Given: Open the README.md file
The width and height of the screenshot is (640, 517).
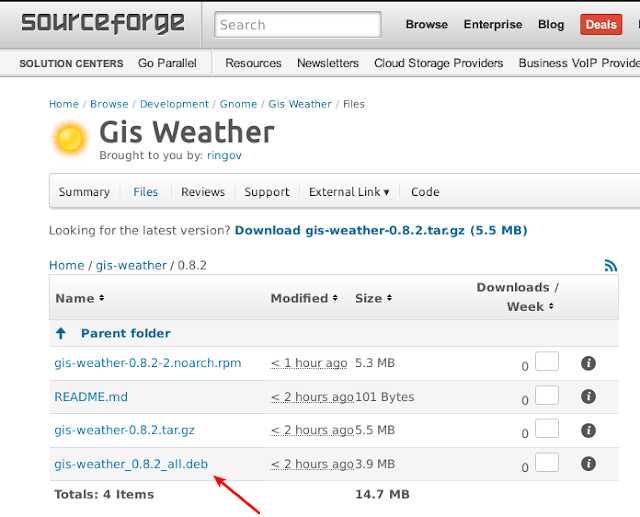Looking at the screenshot, I should 91,397.
